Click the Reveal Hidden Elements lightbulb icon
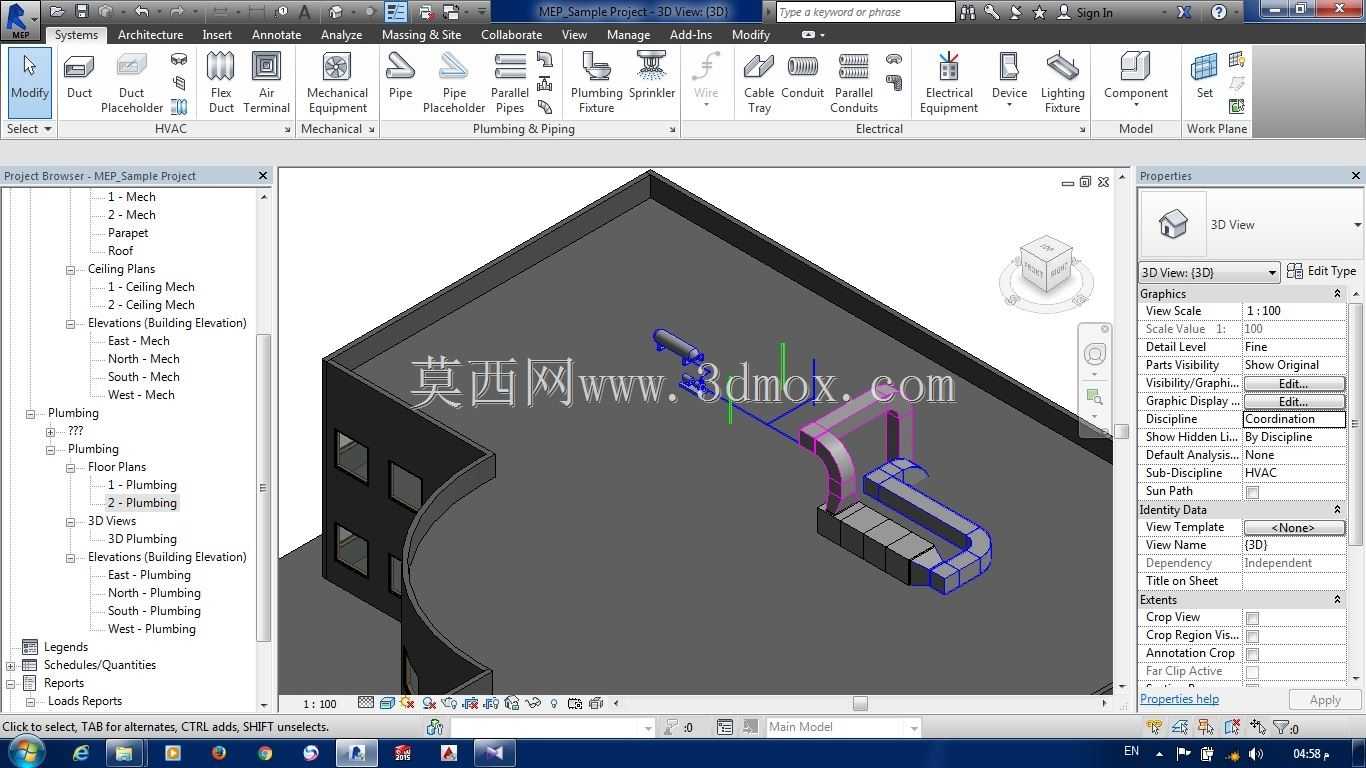This screenshot has width=1366, height=768. [554, 703]
